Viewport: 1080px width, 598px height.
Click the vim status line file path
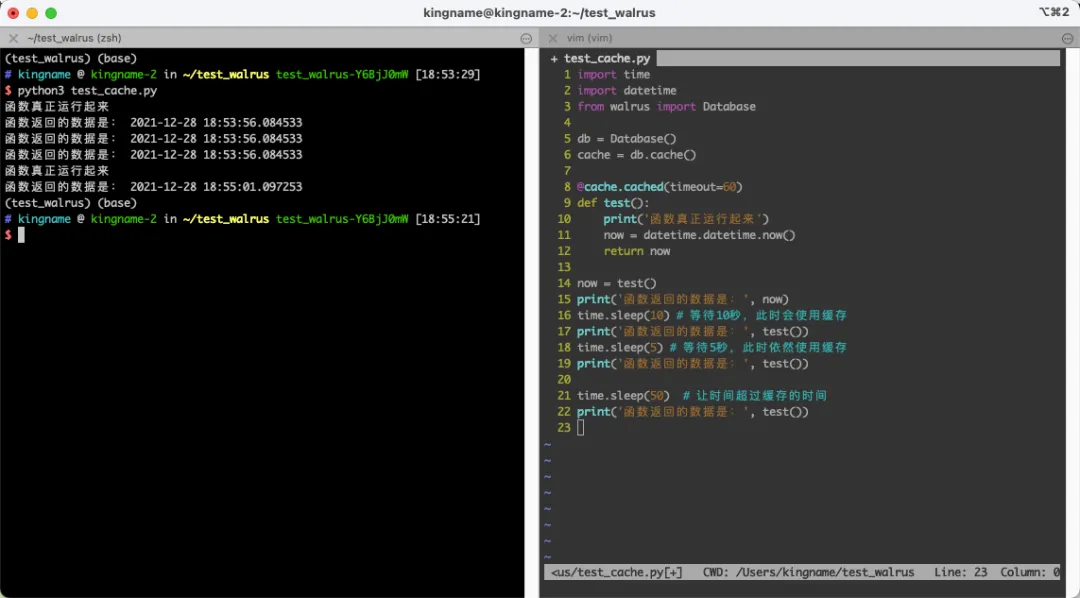pyautogui.click(x=616, y=573)
